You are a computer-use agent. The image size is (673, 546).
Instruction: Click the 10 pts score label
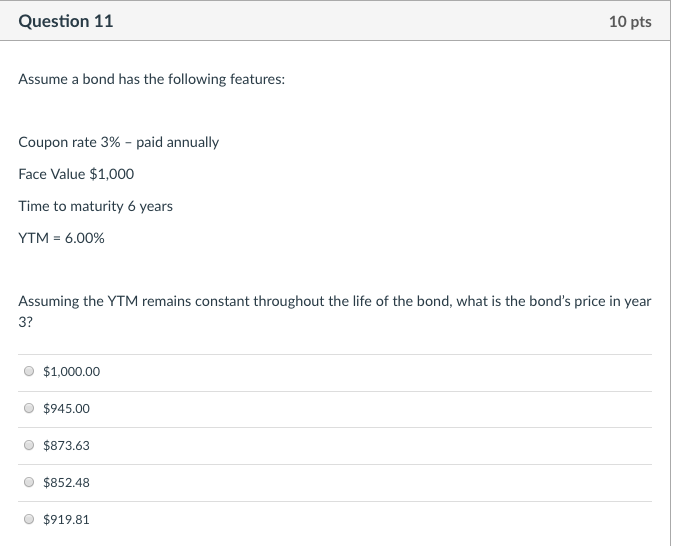click(629, 22)
